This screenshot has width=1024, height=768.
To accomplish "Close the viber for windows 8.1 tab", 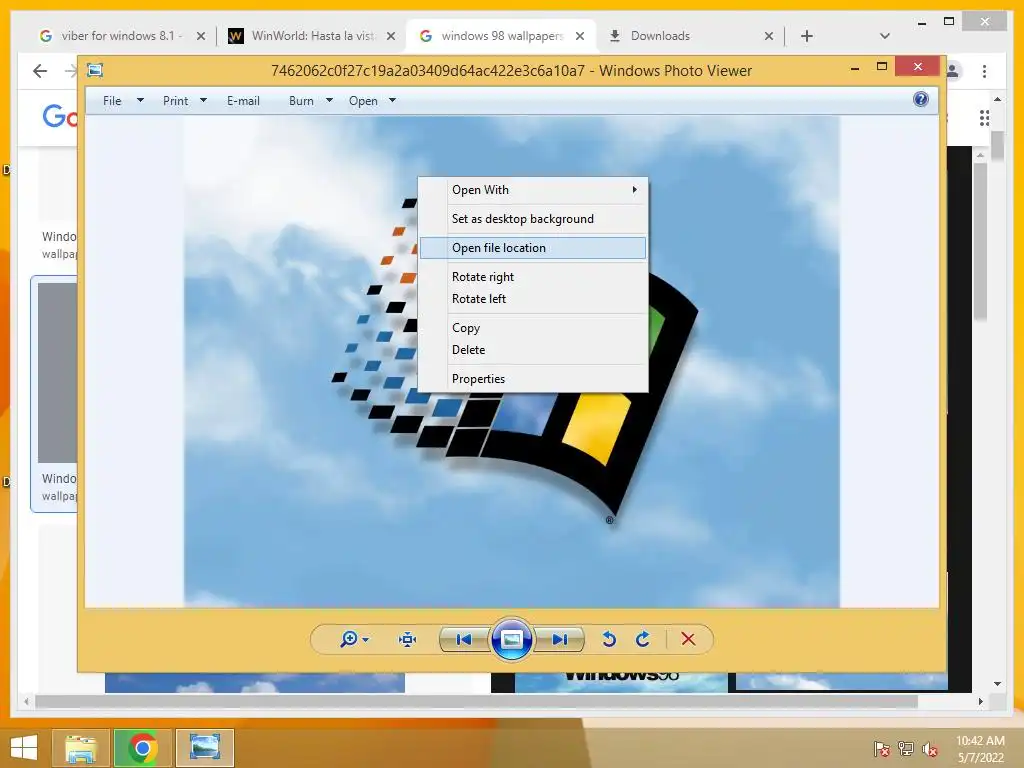I will click(x=201, y=36).
